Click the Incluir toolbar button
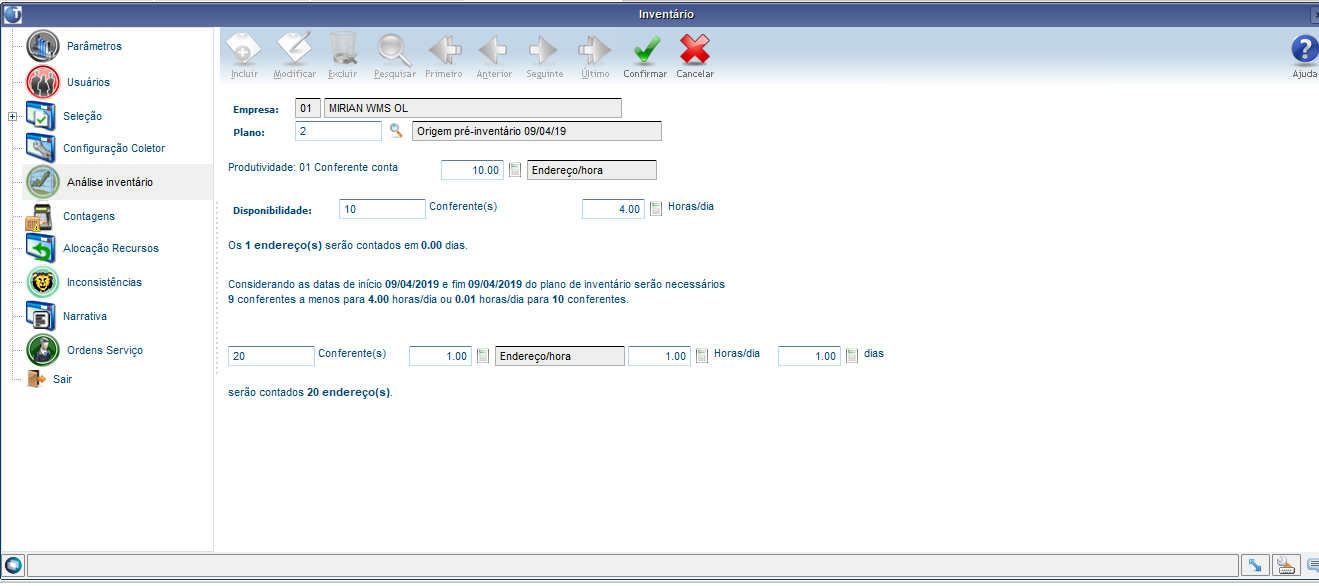The height and width of the screenshot is (586, 1319). coord(244,55)
